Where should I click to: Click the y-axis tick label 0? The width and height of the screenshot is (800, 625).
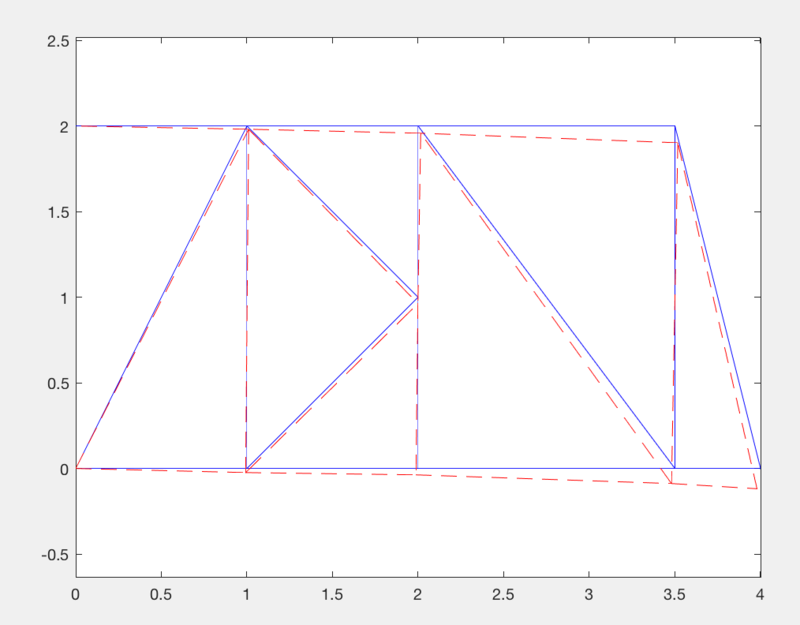64,469
